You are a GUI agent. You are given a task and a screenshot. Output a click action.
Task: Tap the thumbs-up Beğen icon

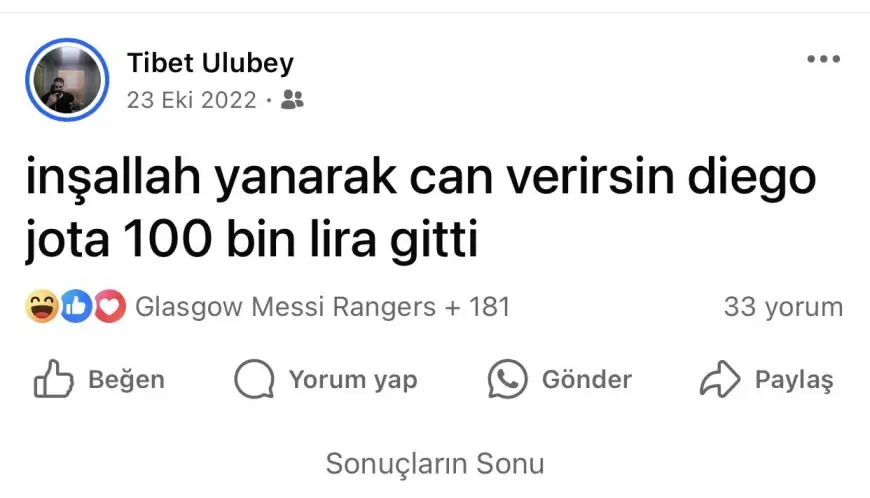pos(53,379)
